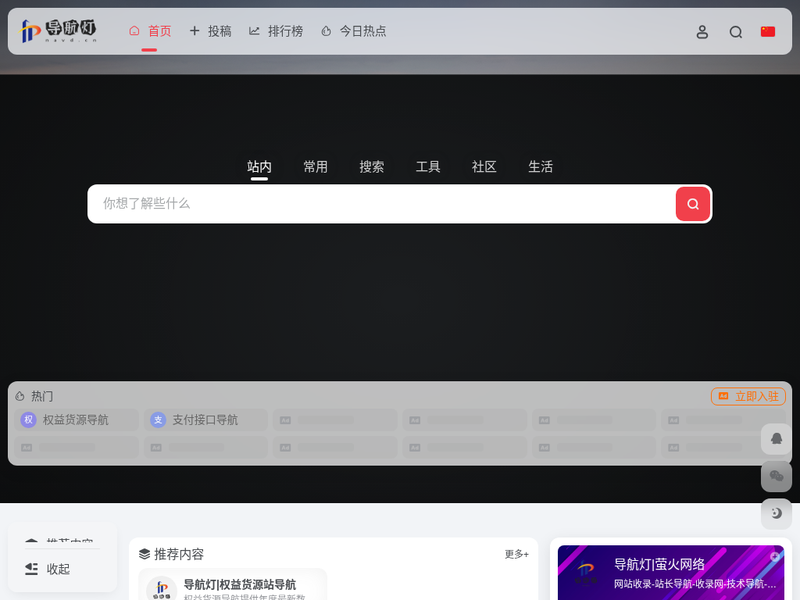
Task: Click 更多+ in 推荐内容 section
Action: pyautogui.click(x=516, y=554)
